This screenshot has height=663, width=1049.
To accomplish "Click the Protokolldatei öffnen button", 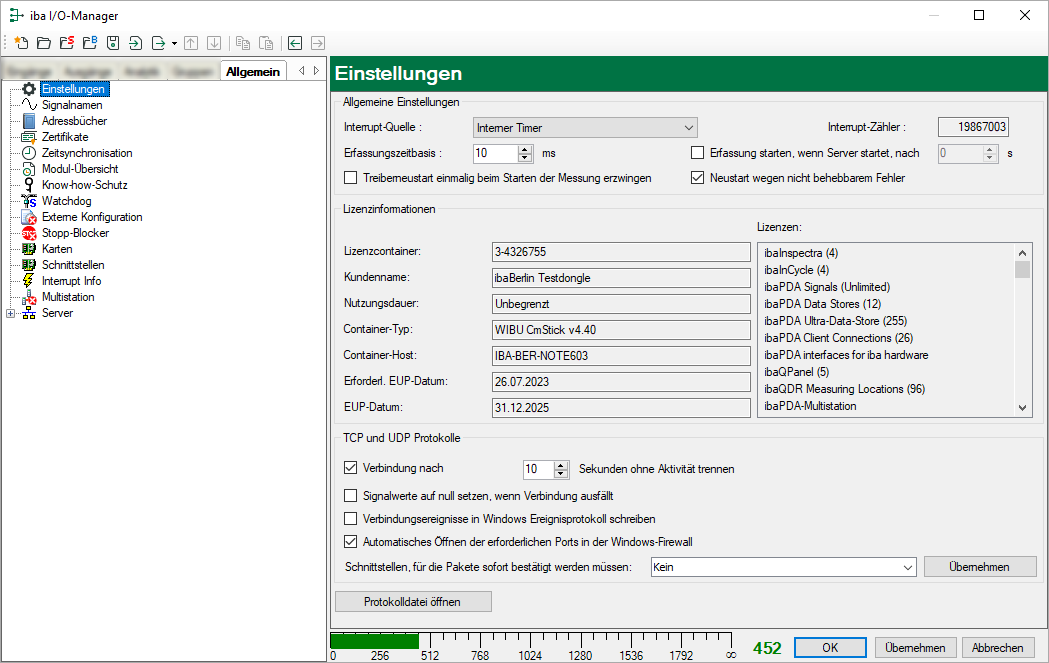I will (x=413, y=601).
